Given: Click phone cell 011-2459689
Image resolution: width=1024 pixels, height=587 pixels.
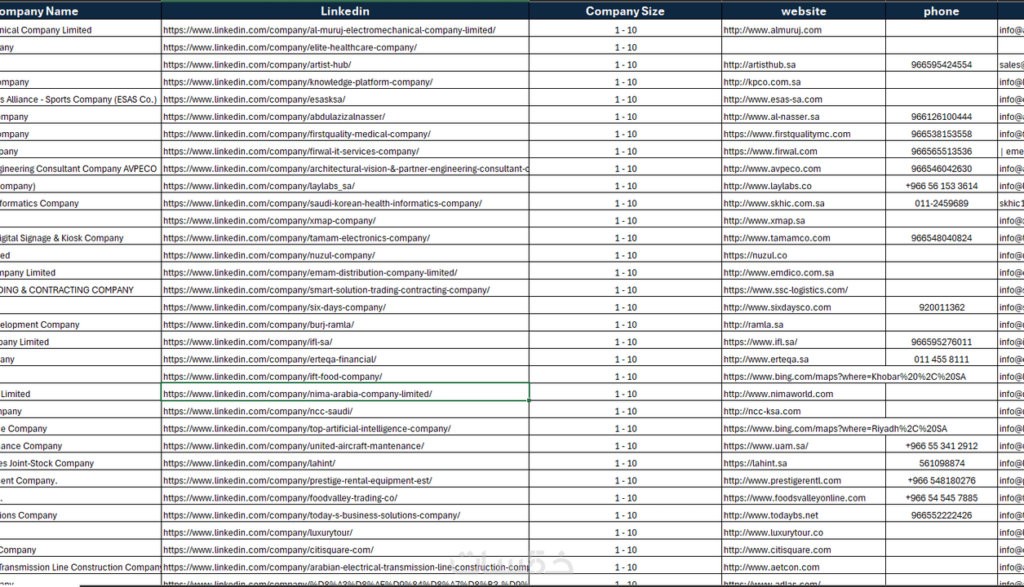Looking at the screenshot, I should (x=941, y=203).
